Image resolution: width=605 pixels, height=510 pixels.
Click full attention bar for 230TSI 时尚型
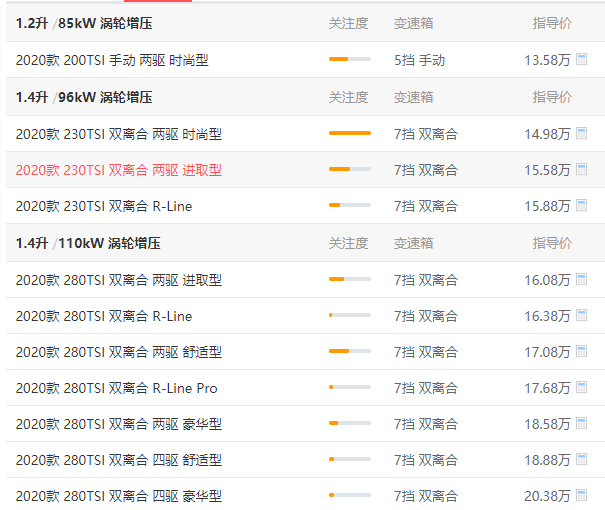click(x=350, y=133)
